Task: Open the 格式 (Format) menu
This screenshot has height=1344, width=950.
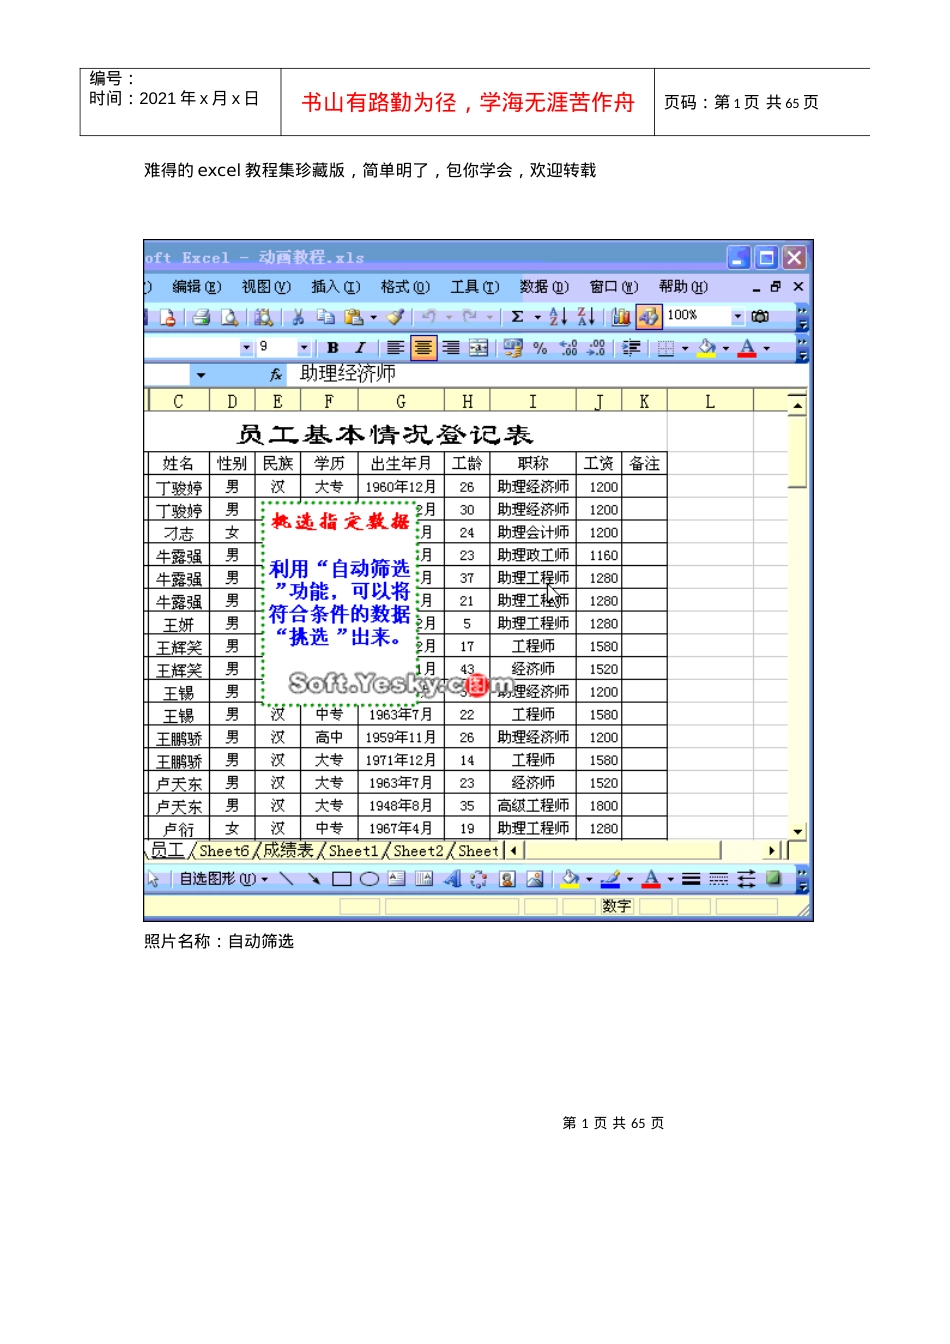Action: click(405, 287)
